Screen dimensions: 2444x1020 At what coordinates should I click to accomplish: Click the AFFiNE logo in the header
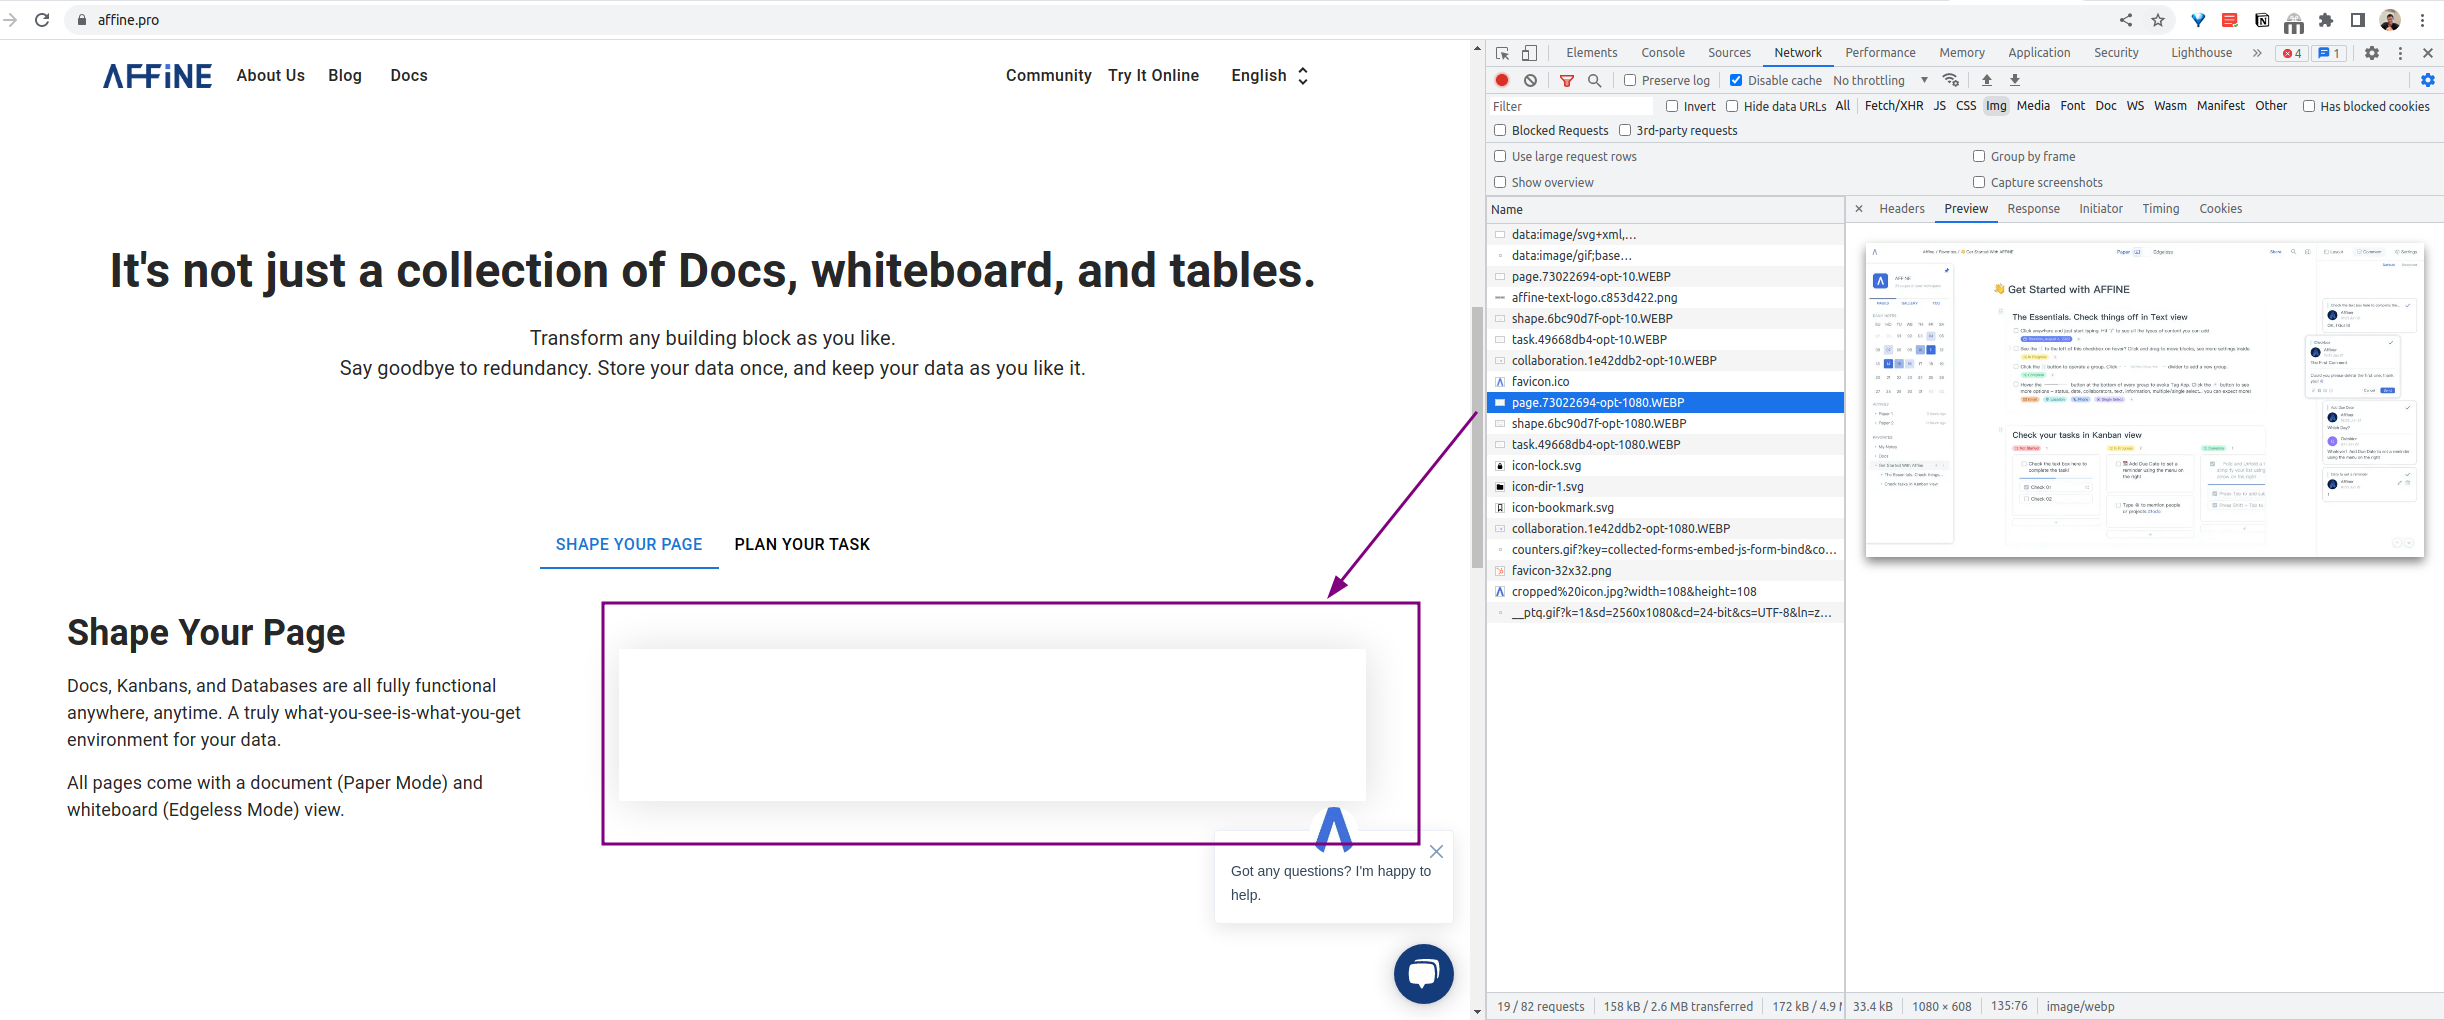coord(158,76)
